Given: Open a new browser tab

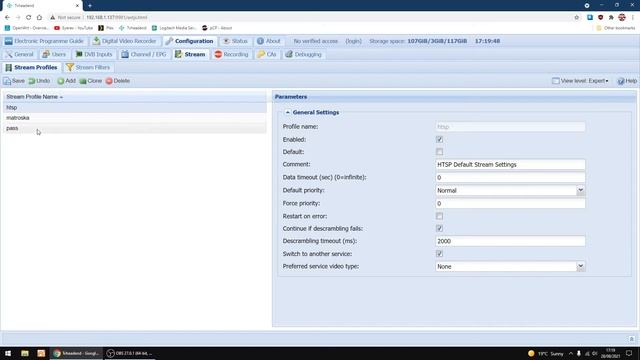Looking at the screenshot, I should coord(90,6).
